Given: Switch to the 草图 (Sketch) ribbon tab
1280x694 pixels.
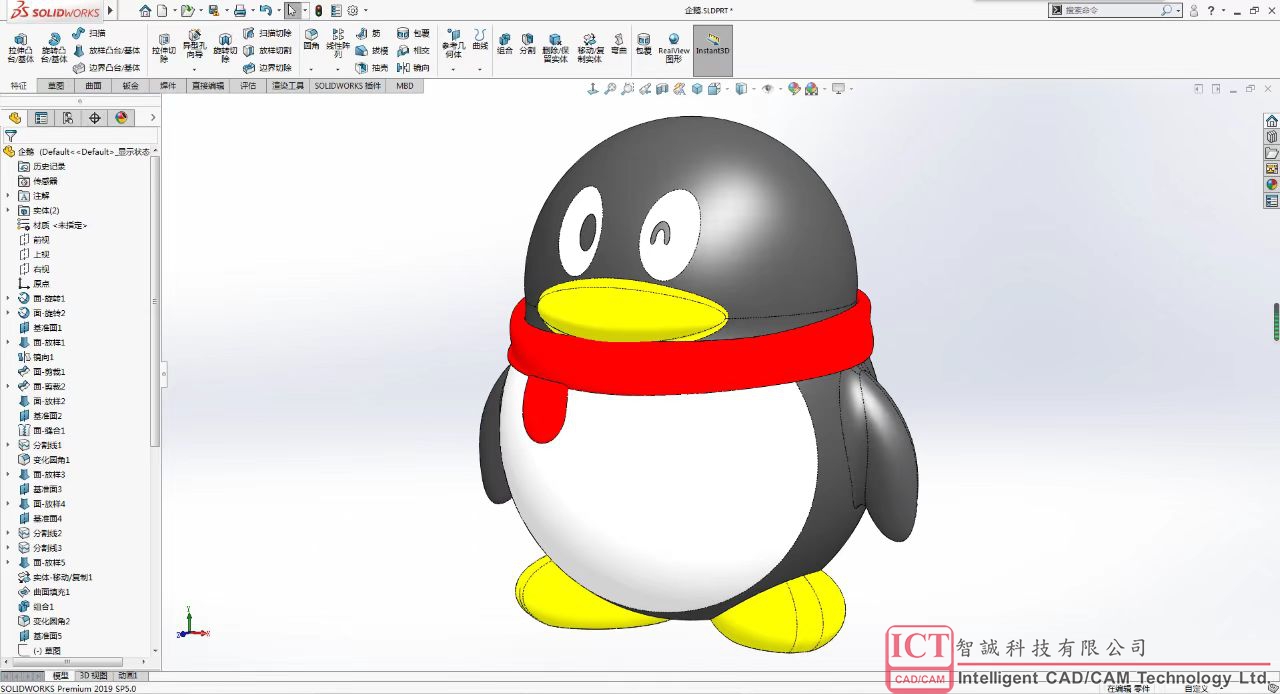Looking at the screenshot, I should pos(56,86).
